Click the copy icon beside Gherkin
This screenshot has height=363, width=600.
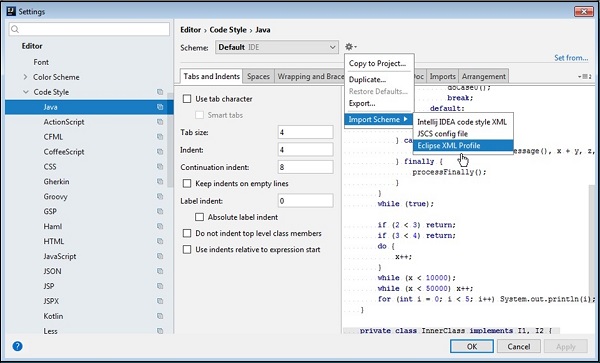pyautogui.click(x=160, y=182)
